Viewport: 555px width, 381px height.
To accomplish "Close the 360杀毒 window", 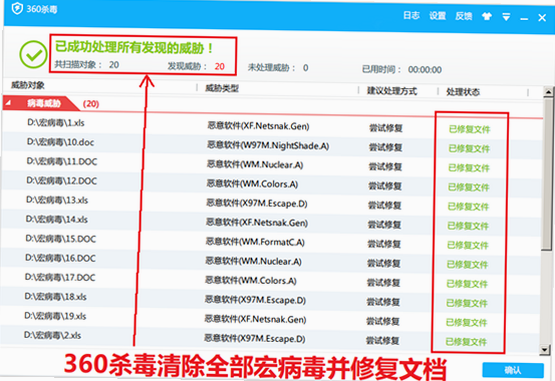I will point(542,17).
